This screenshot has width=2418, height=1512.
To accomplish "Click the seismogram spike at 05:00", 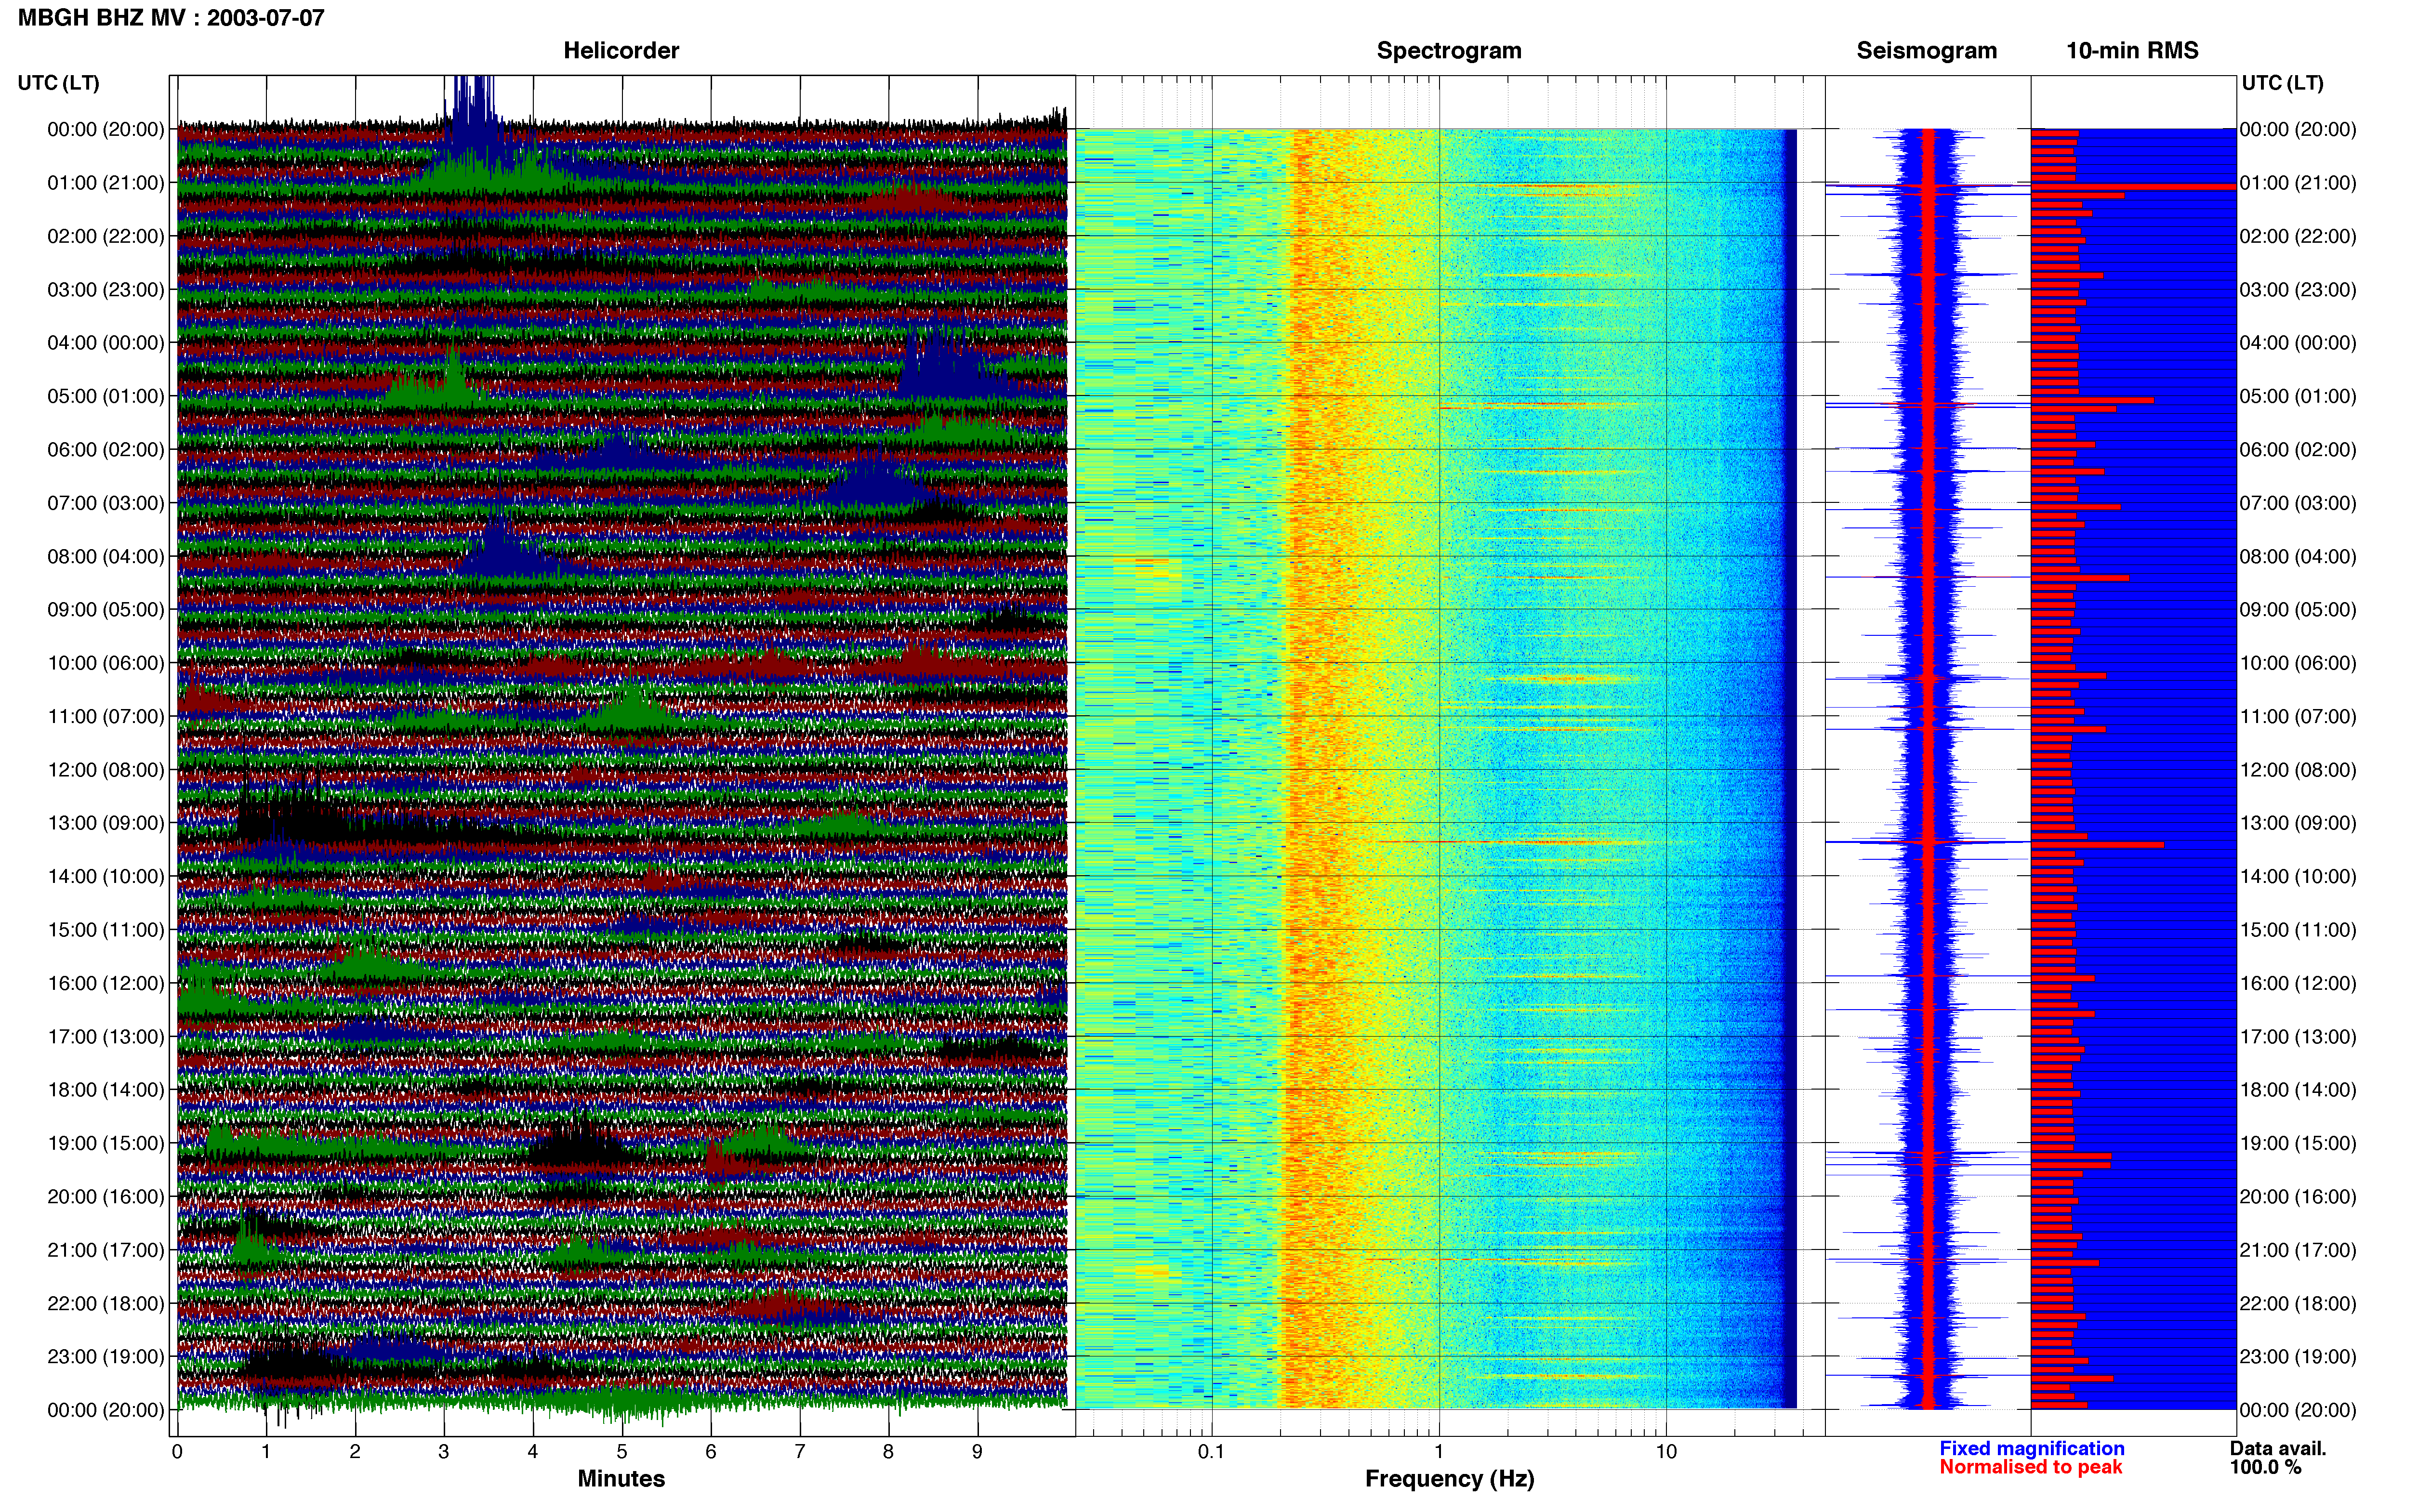I will (1927, 403).
